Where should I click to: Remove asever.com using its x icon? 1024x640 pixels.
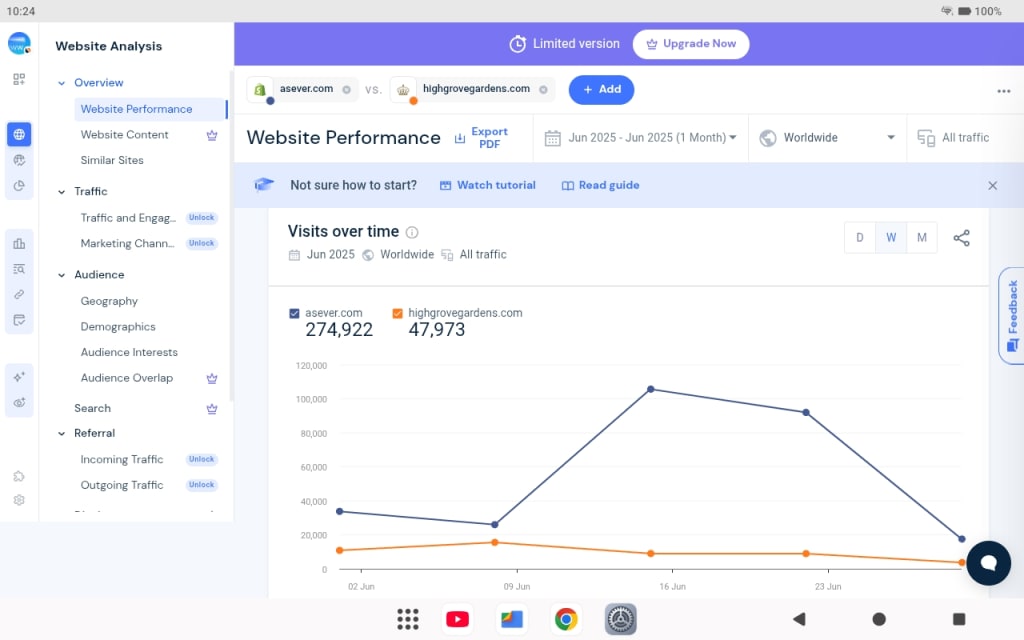pos(346,89)
